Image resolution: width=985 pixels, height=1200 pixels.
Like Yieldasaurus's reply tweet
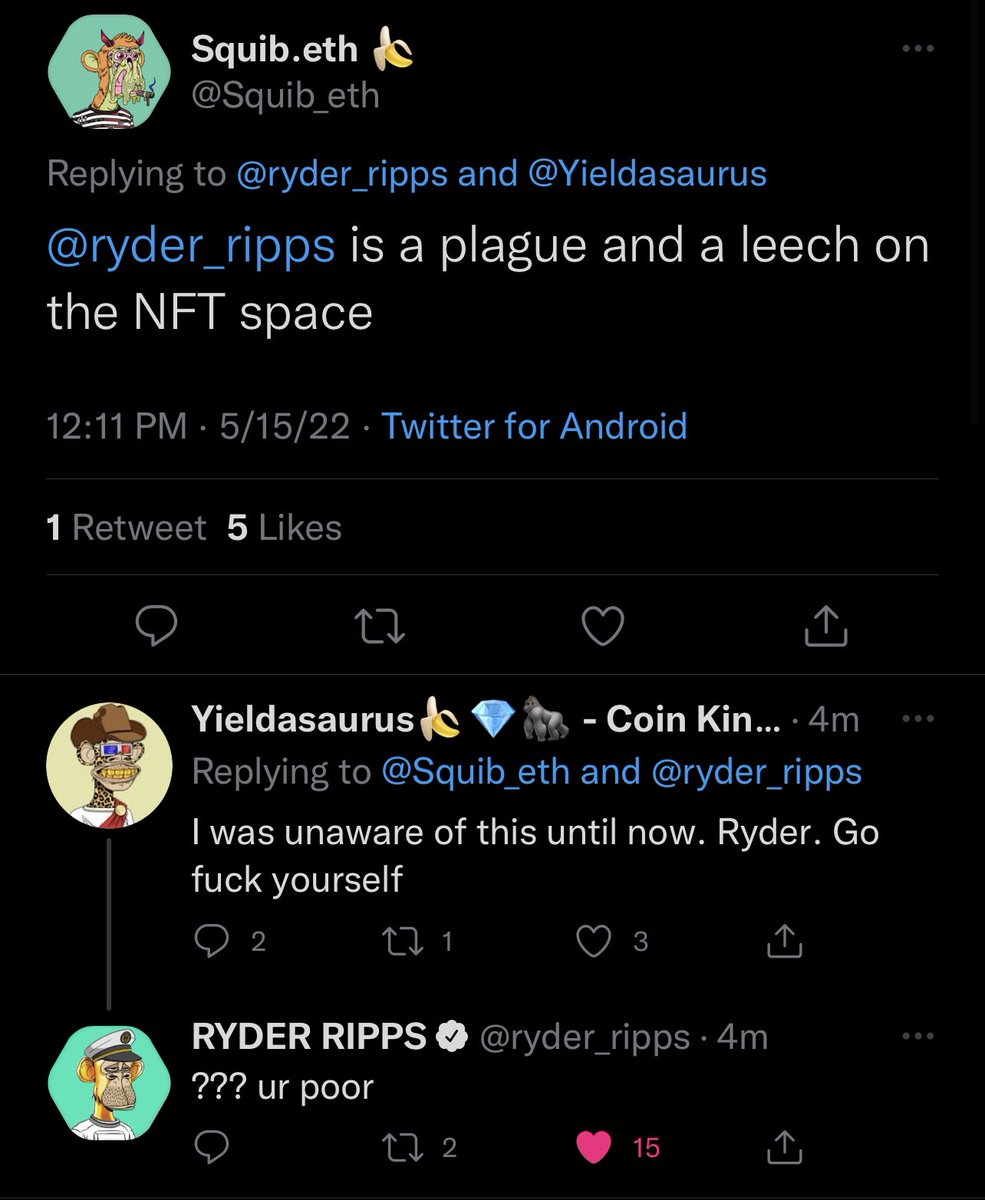tap(597, 941)
